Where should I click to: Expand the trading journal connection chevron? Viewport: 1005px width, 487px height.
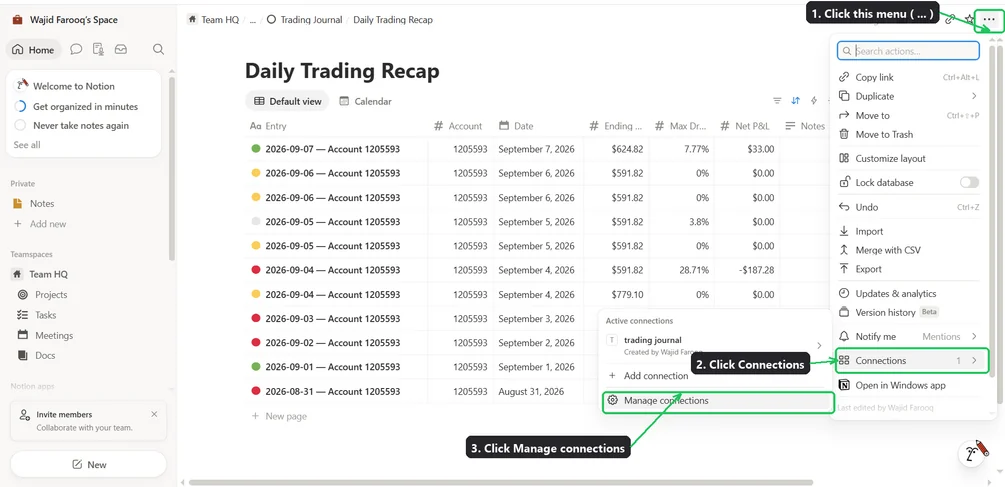click(x=819, y=345)
